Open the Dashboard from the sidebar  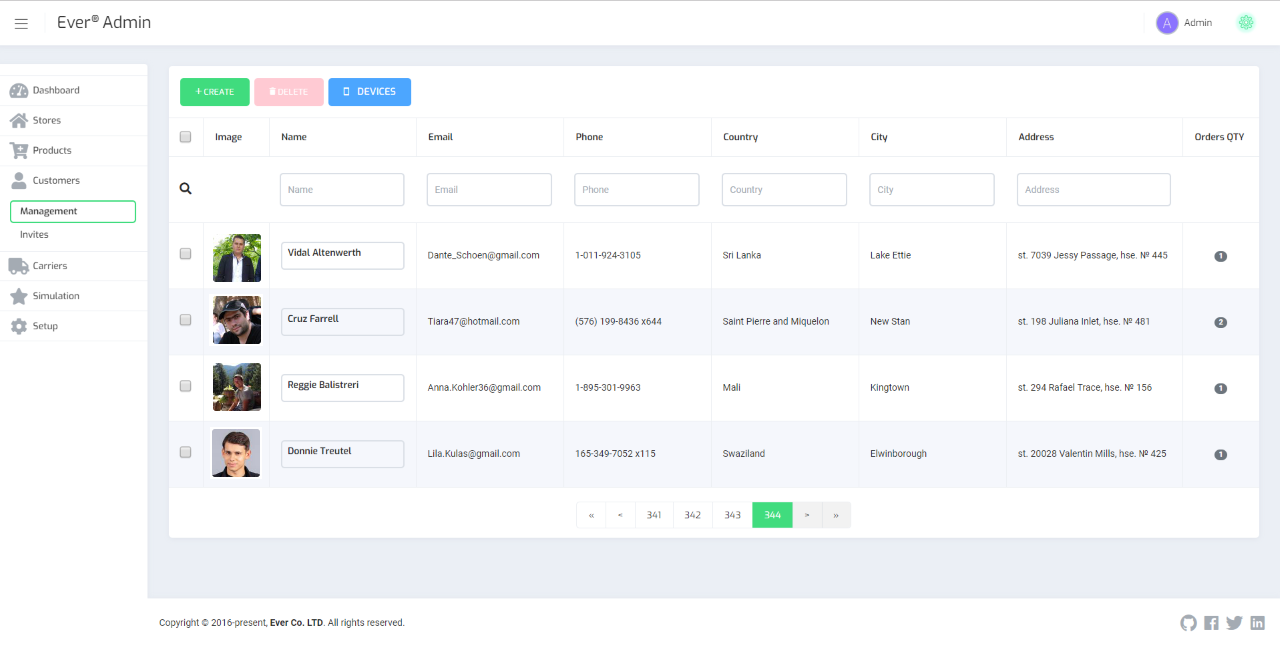point(55,89)
